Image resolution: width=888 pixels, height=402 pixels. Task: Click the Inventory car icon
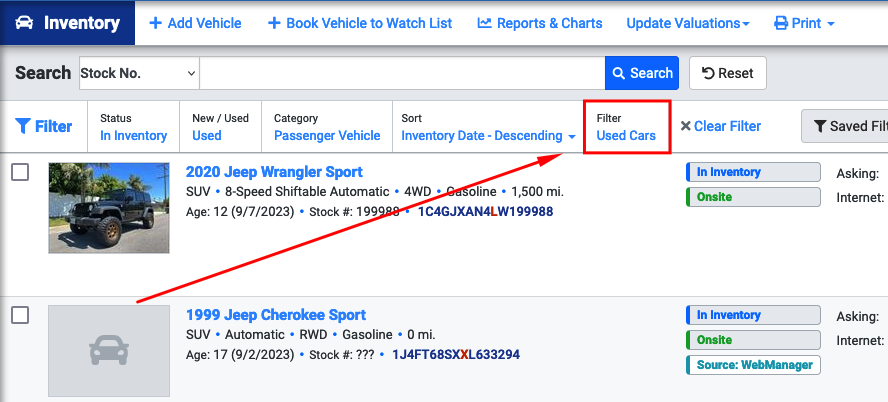point(24,23)
